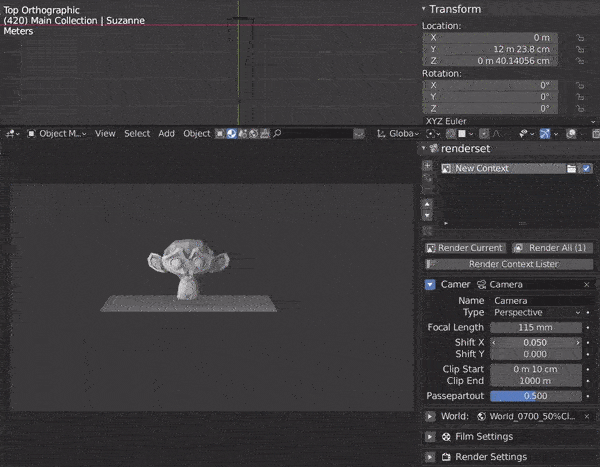Open the XYZ Euler rotation mode dropdown

pyautogui.click(x=510, y=121)
